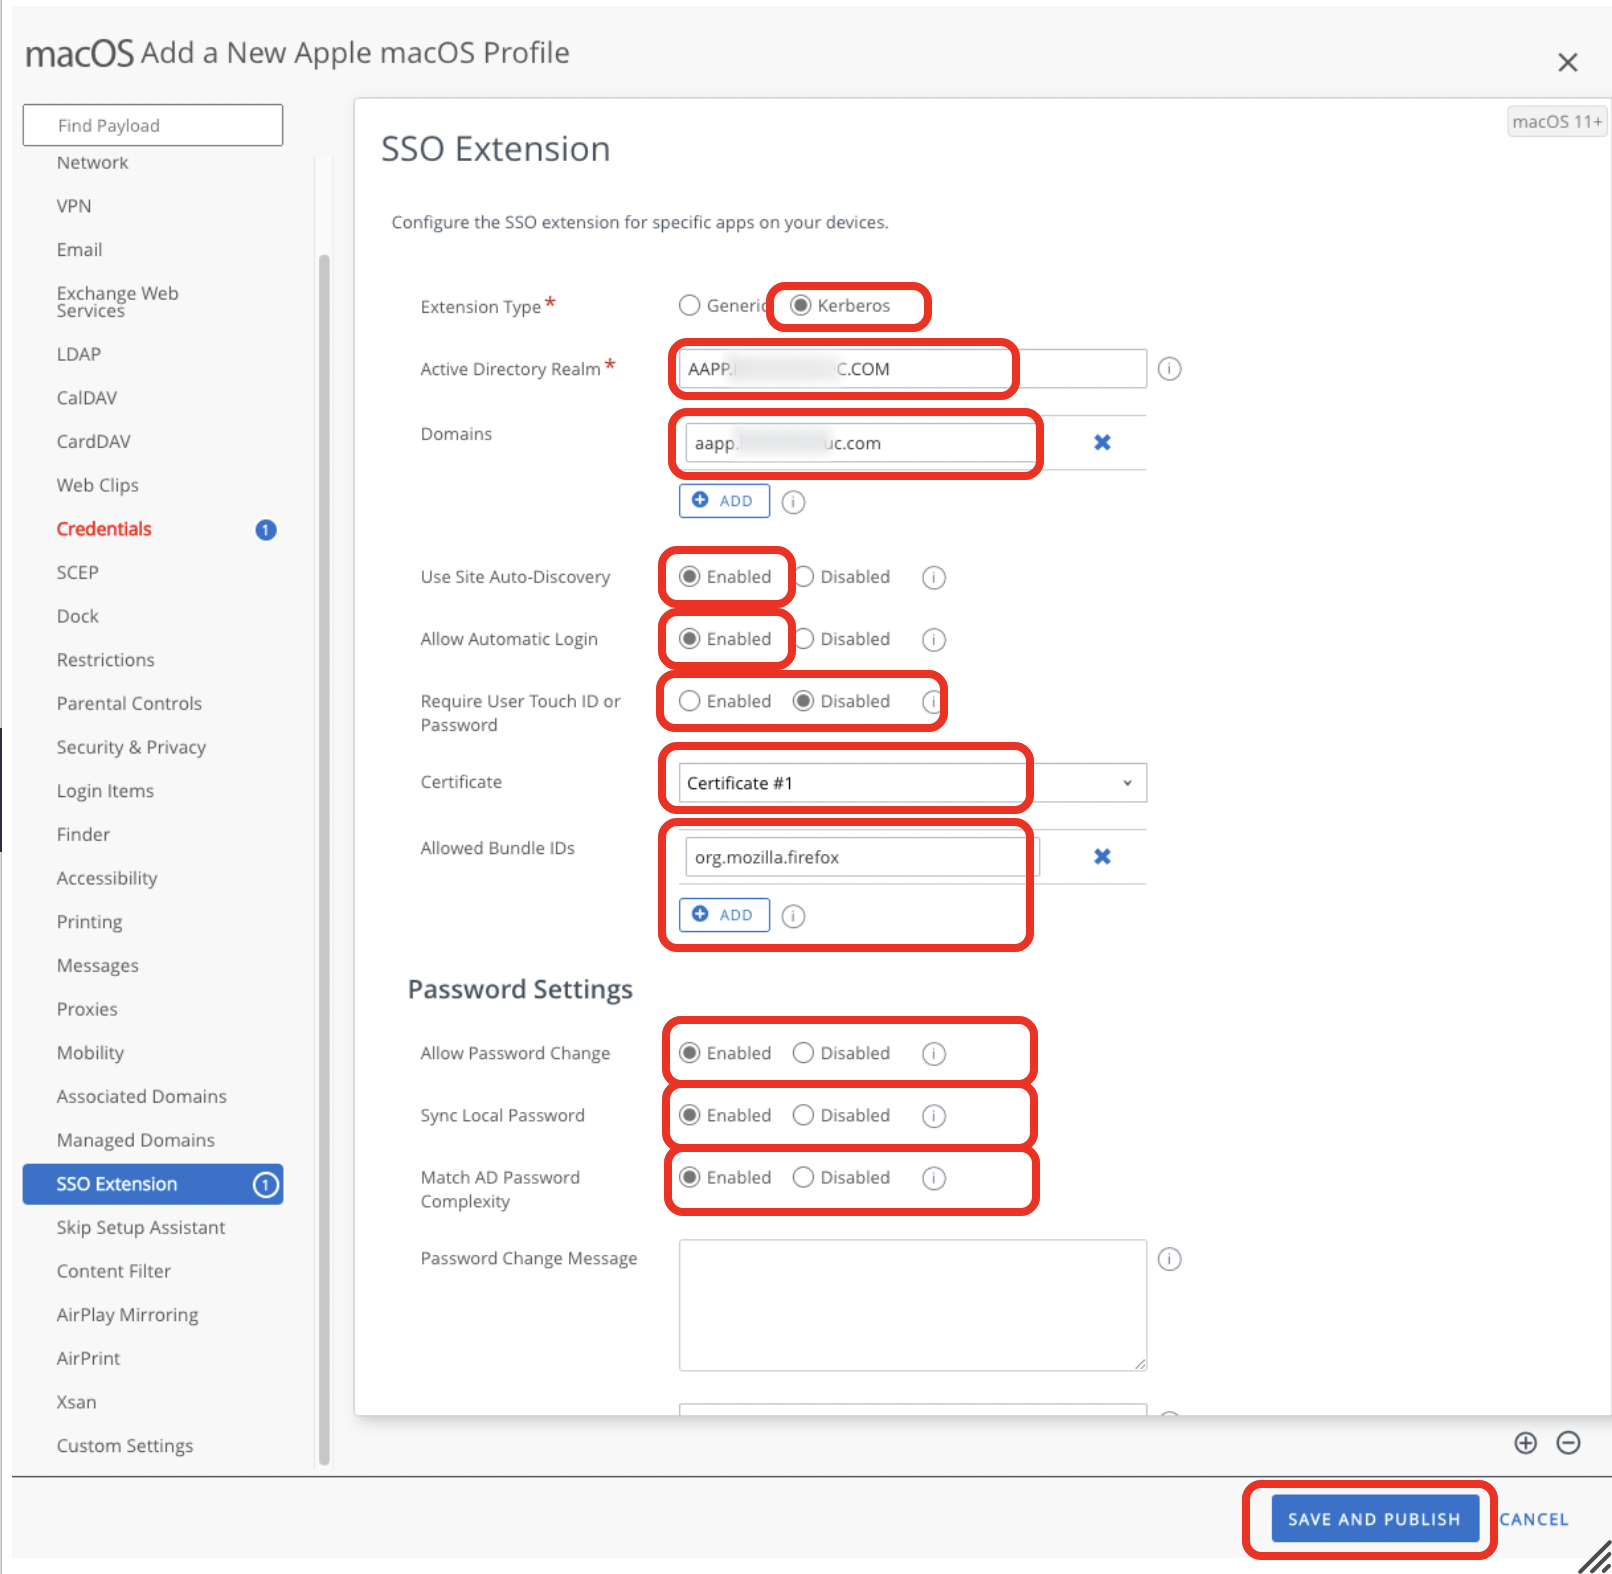Click info icon for Use Site Auto-Discovery

933,578
